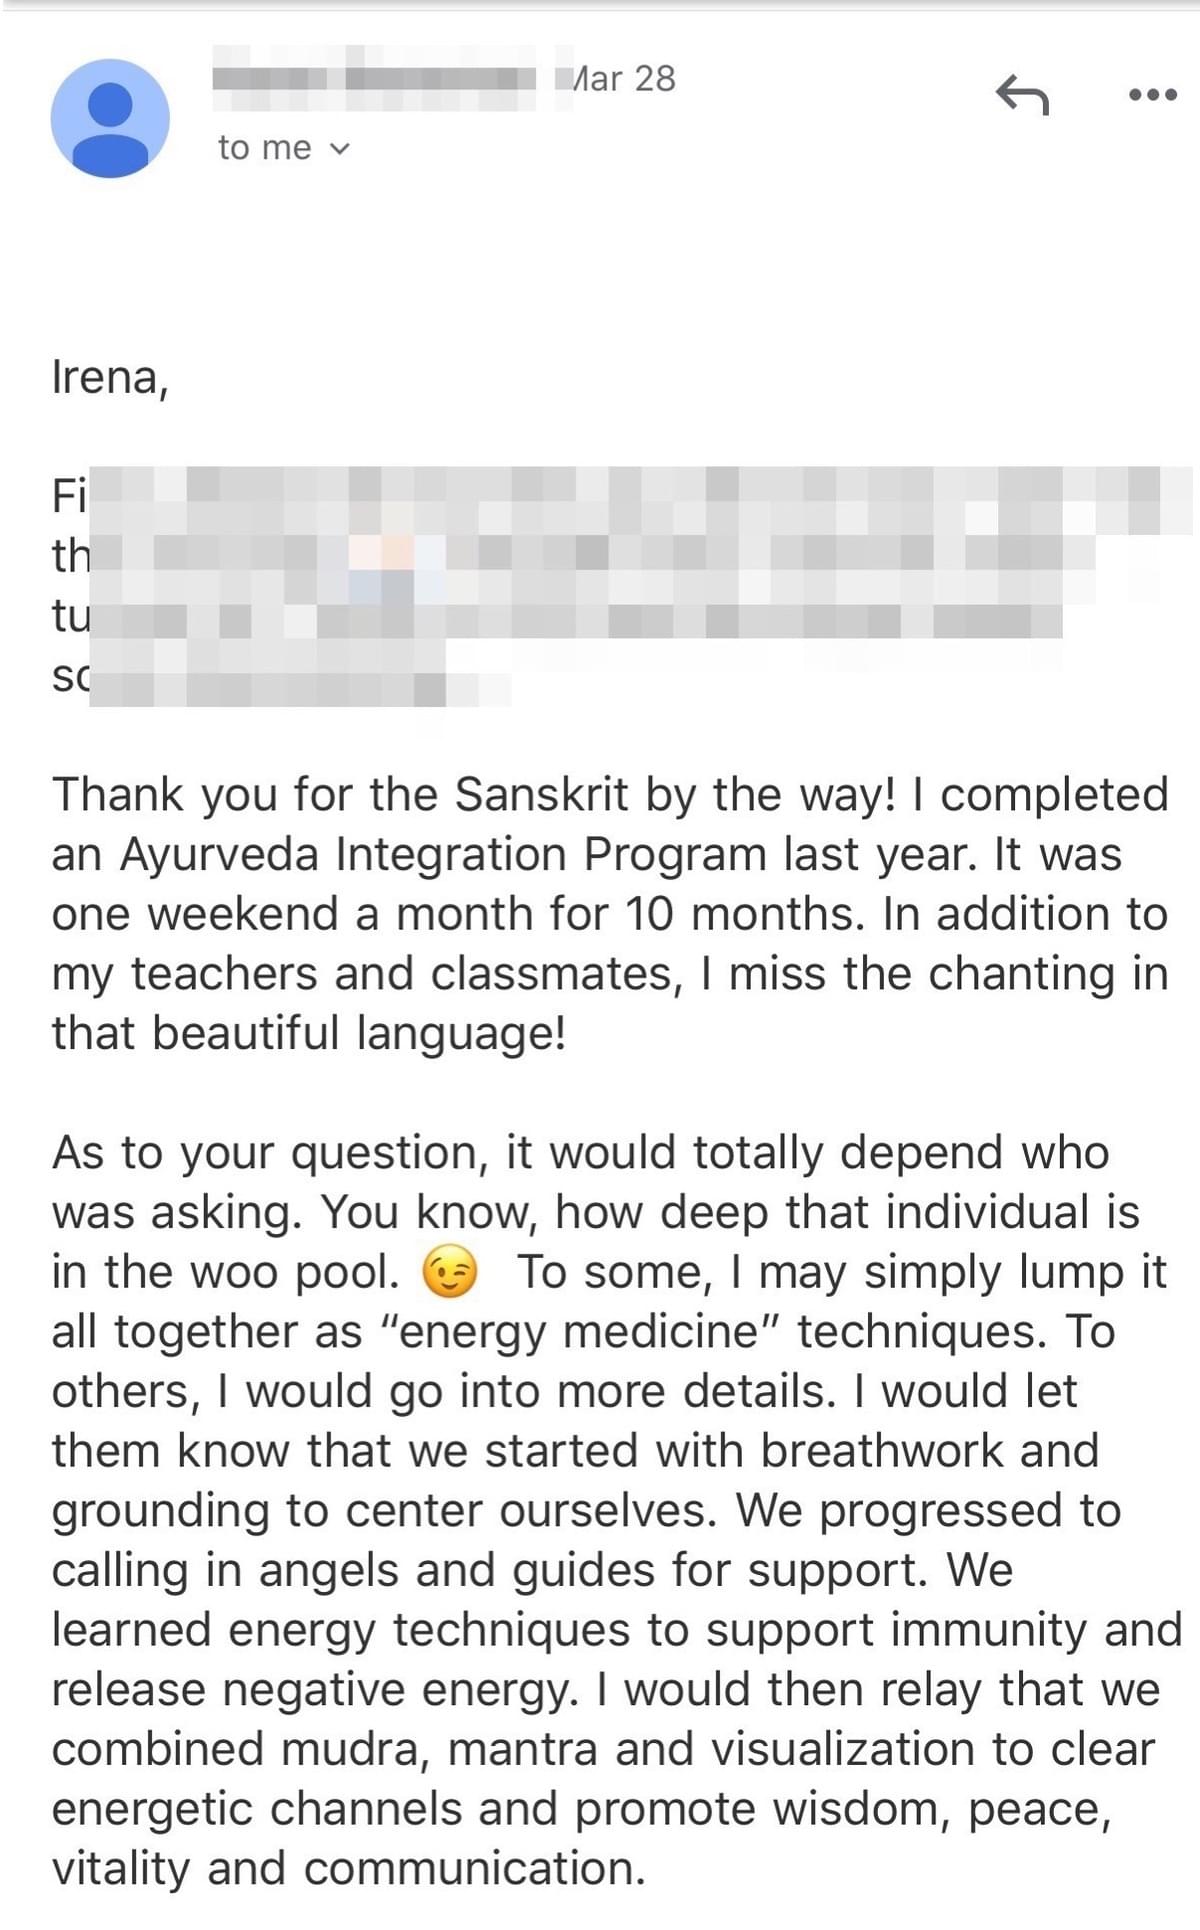
Task: Tap the closing words "vitality and communication"
Action: point(348,1869)
